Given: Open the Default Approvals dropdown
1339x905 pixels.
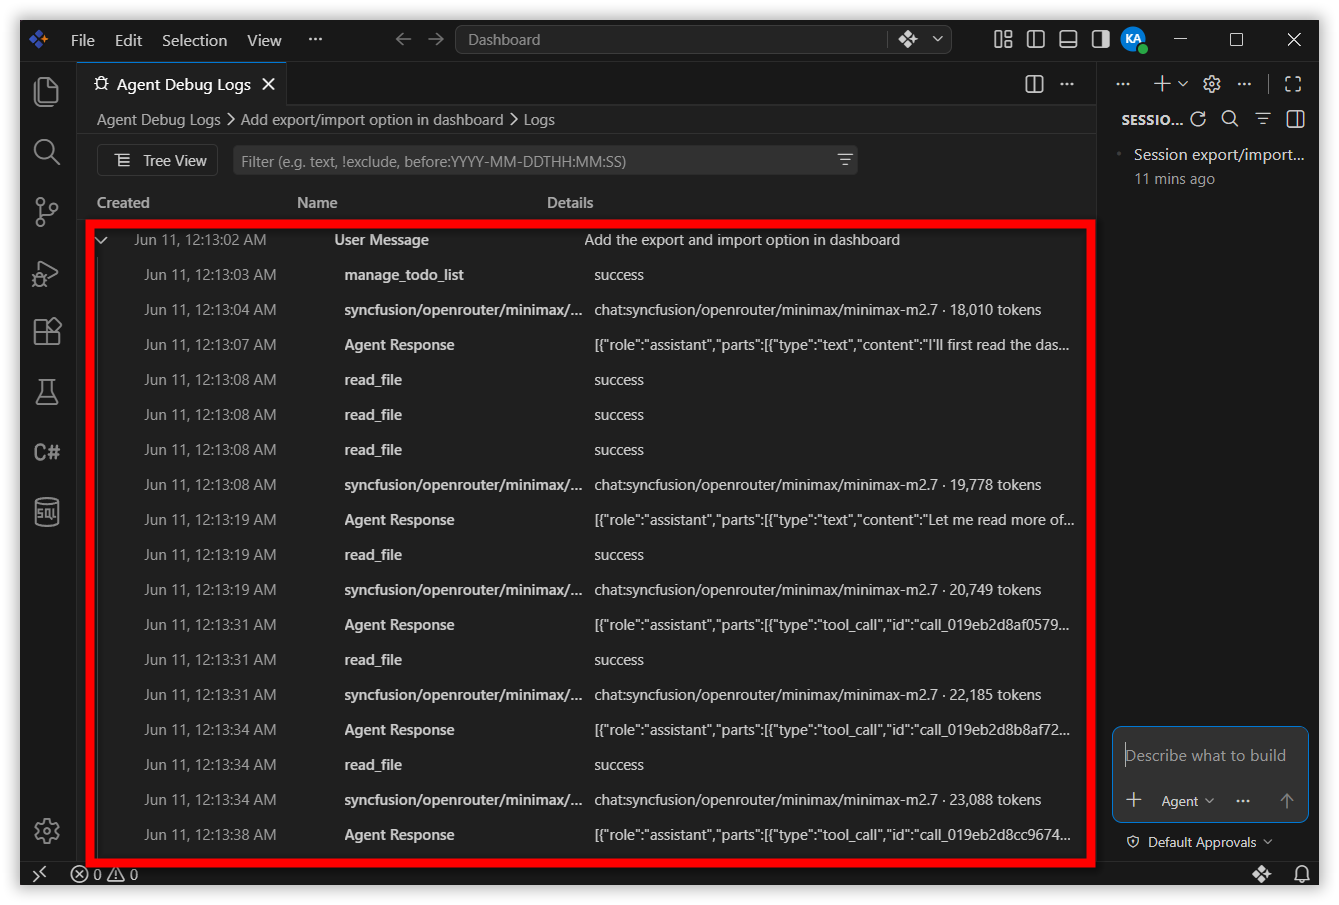Looking at the screenshot, I should [x=1200, y=842].
